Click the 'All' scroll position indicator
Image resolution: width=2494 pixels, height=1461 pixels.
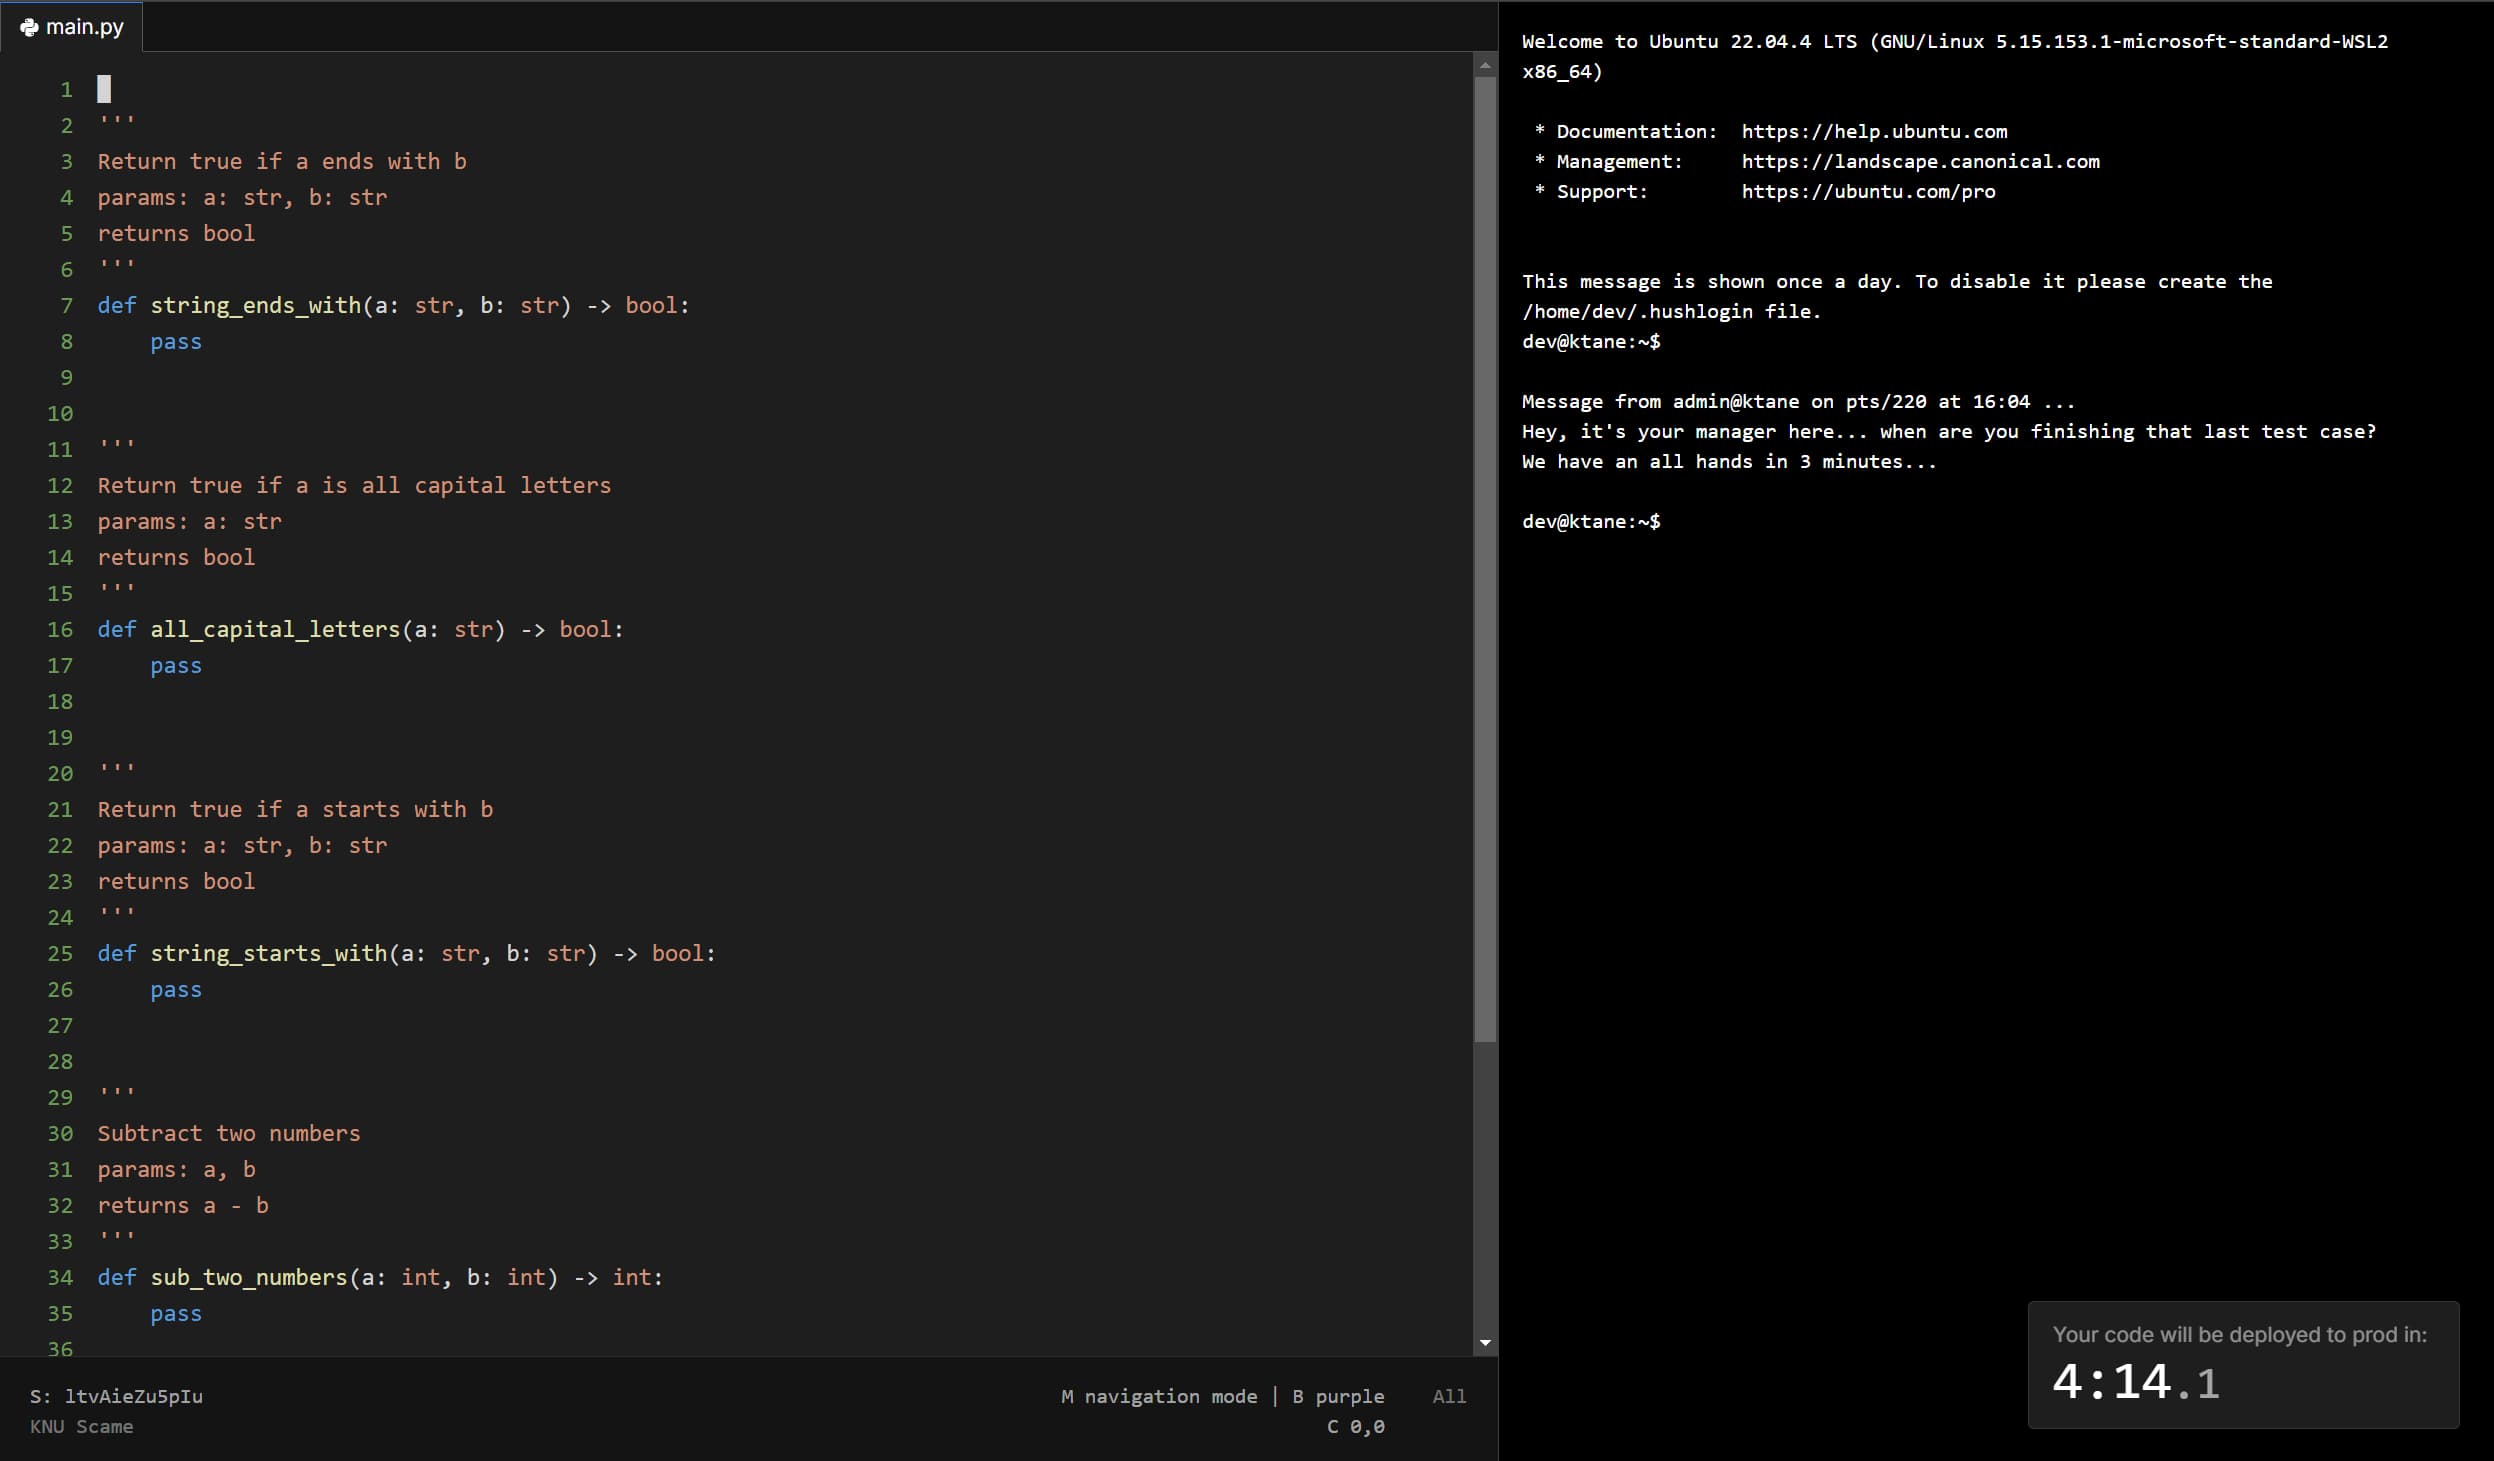(1449, 1396)
